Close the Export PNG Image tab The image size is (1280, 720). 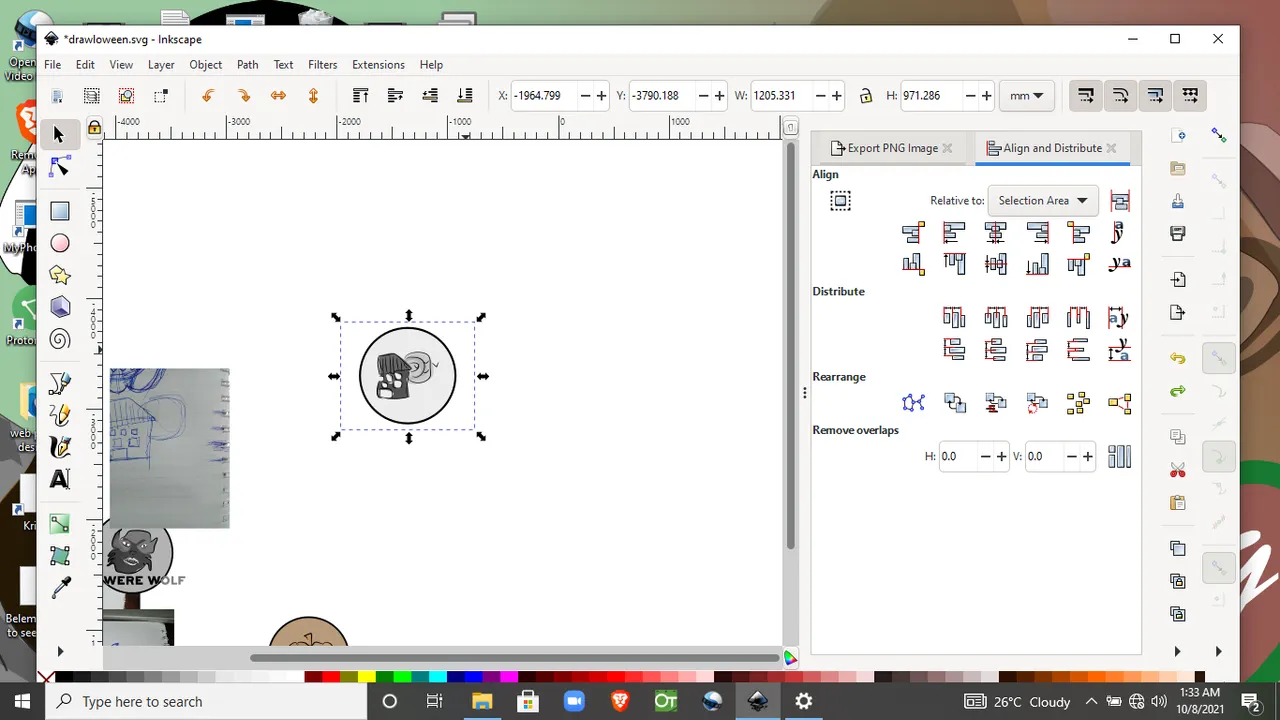(x=947, y=148)
